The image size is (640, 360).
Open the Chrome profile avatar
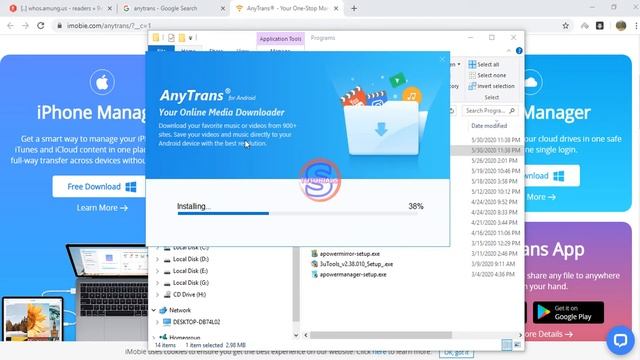621,26
